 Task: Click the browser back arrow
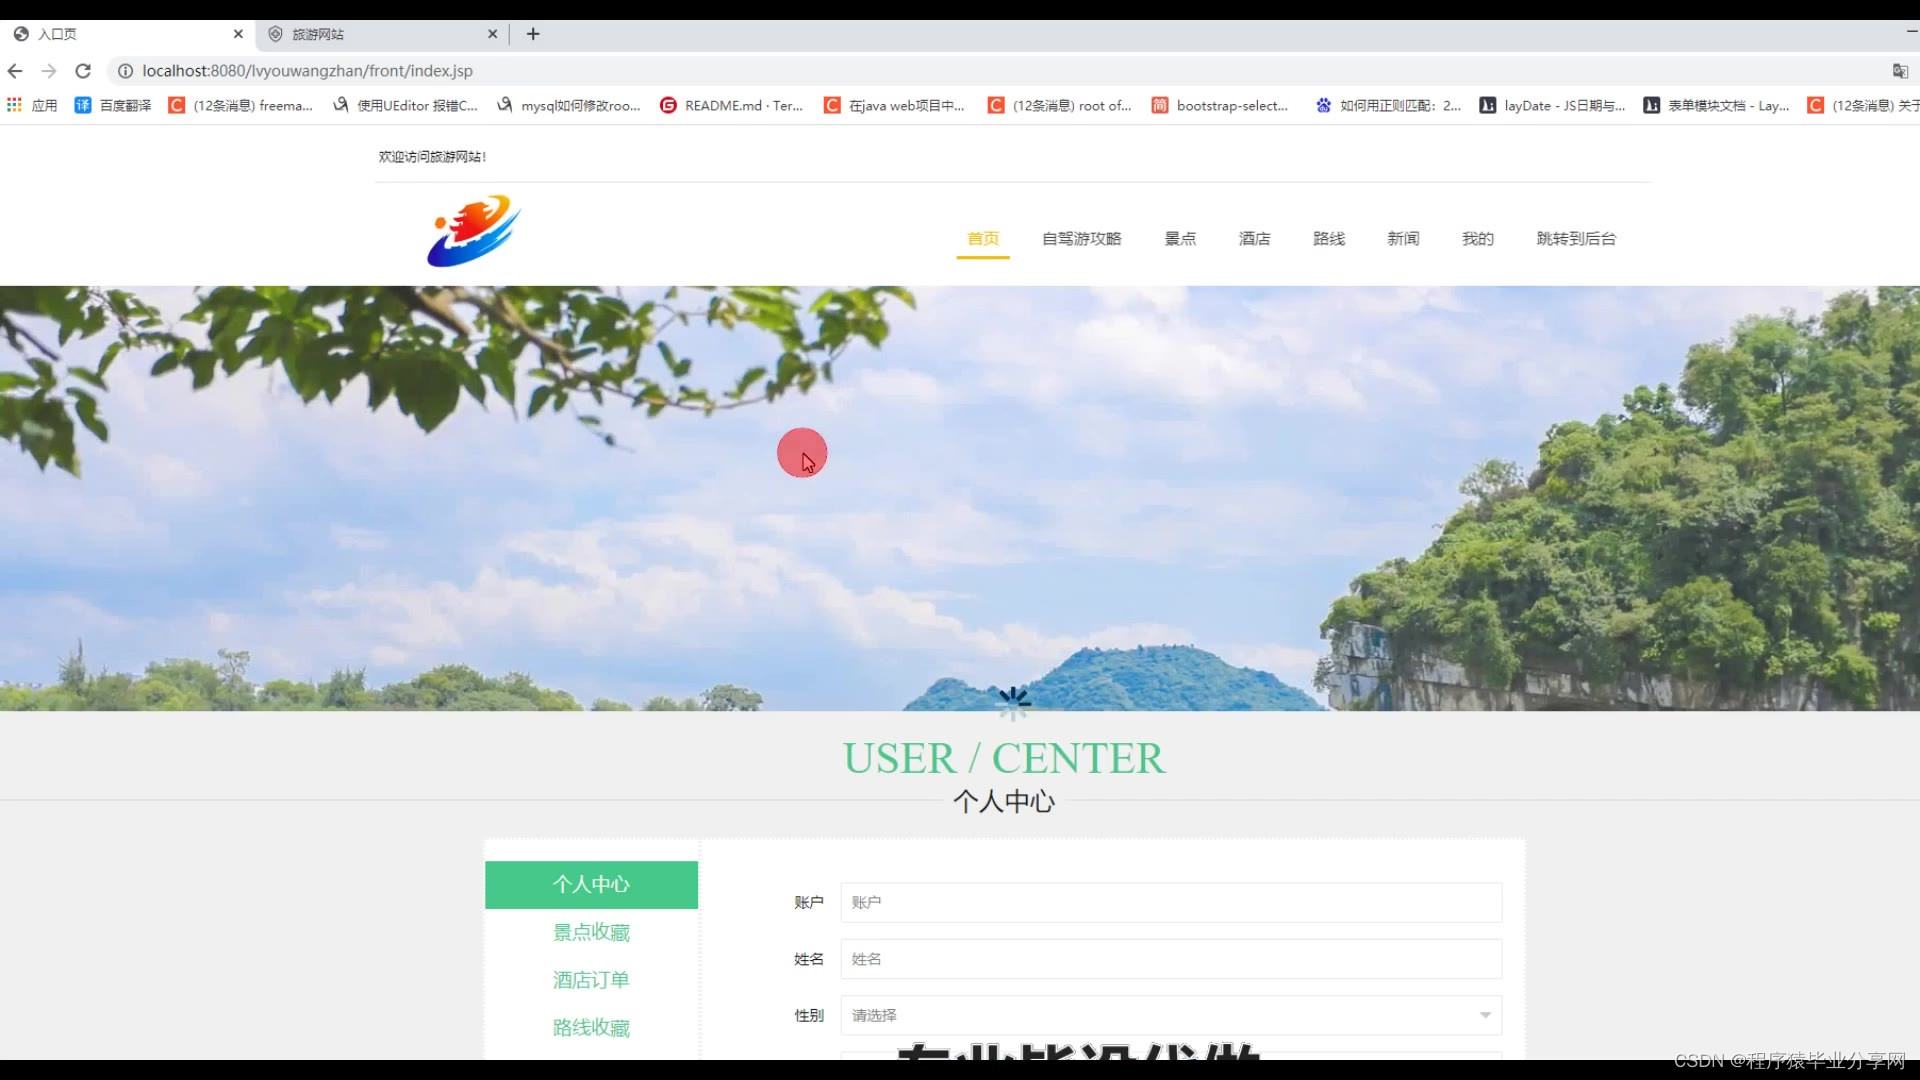15,71
